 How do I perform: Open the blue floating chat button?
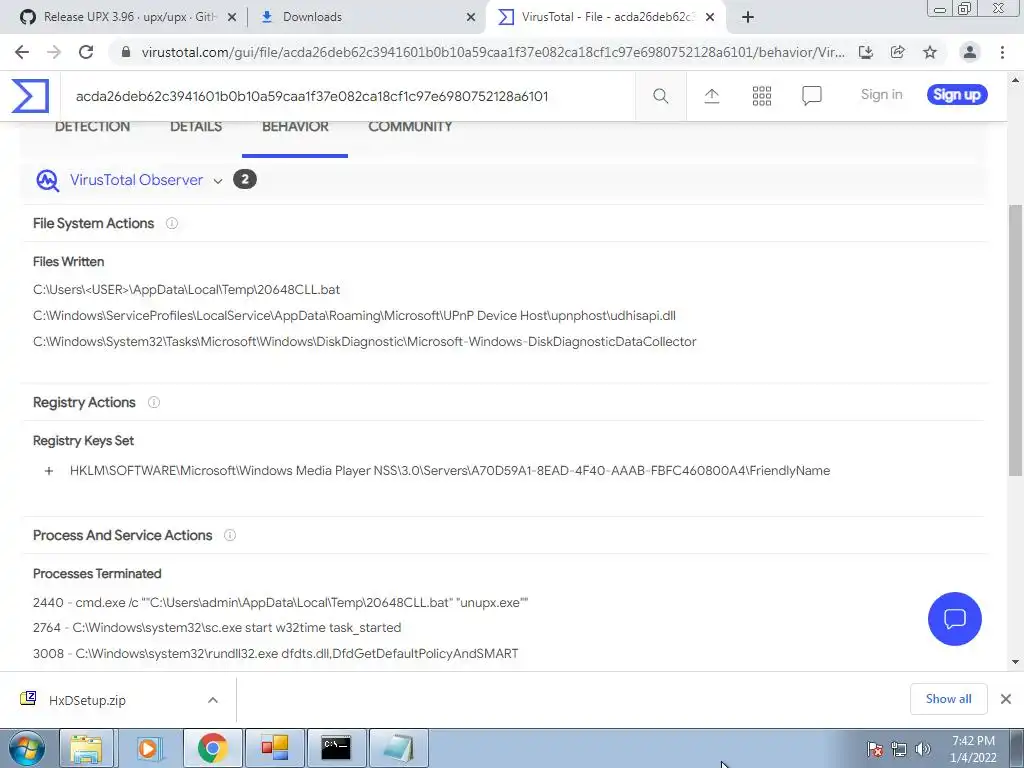954,618
